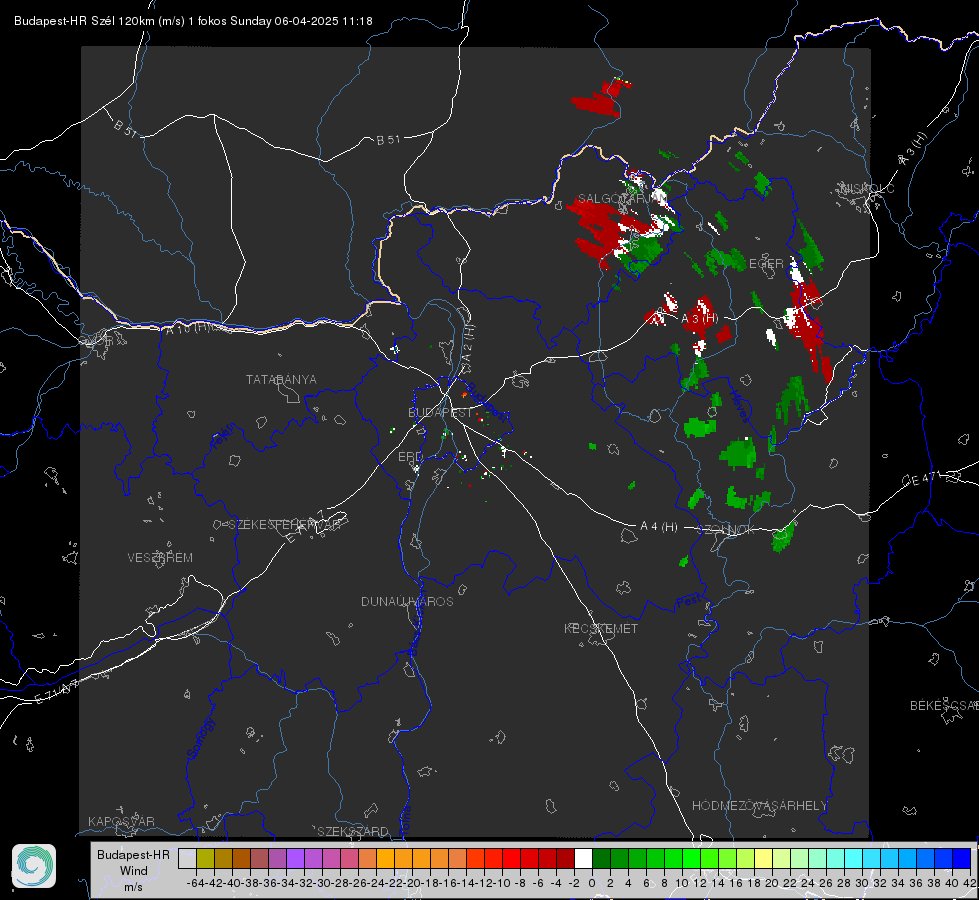Screen dimensions: 979x900
Task: Click the SZEKSZARD city label
Action: [x=353, y=831]
